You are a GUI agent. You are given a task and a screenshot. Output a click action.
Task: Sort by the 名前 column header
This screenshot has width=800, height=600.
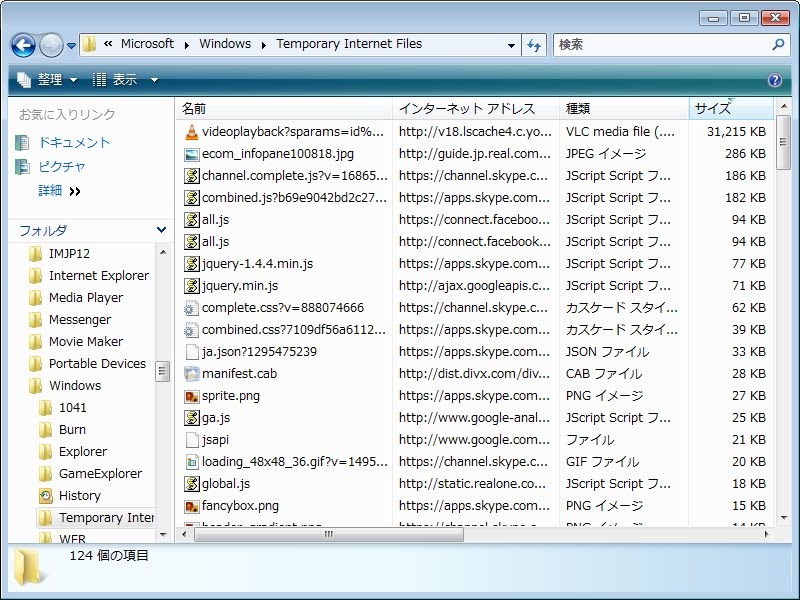(x=284, y=109)
